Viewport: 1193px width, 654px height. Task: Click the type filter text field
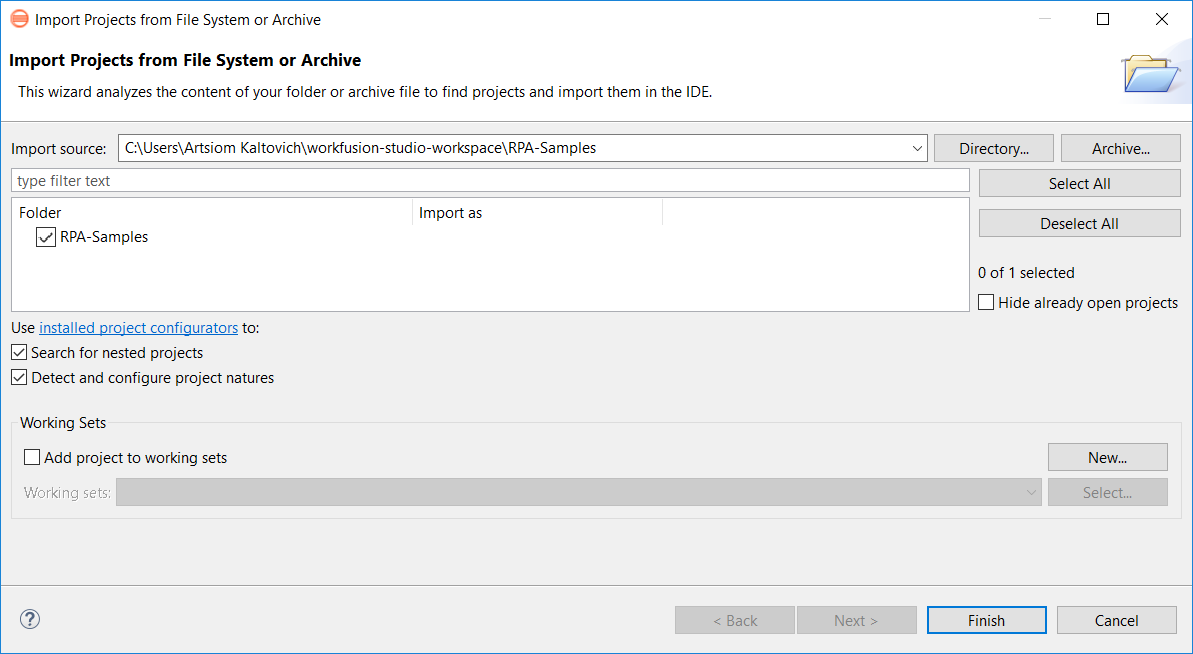pyautogui.click(x=491, y=181)
